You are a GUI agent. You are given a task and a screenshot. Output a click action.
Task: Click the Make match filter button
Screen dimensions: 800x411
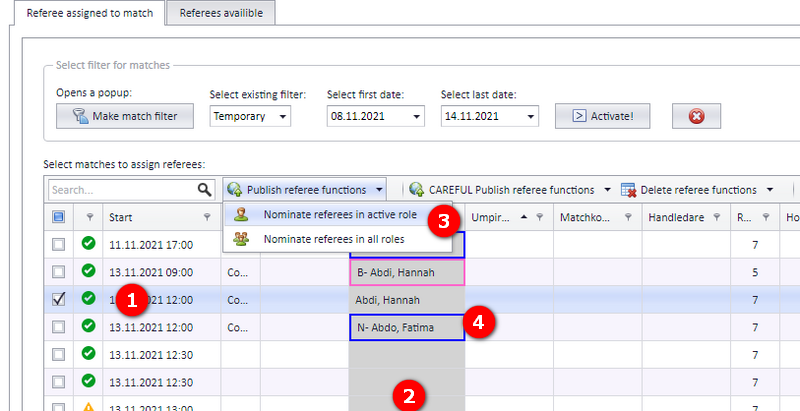coord(125,116)
